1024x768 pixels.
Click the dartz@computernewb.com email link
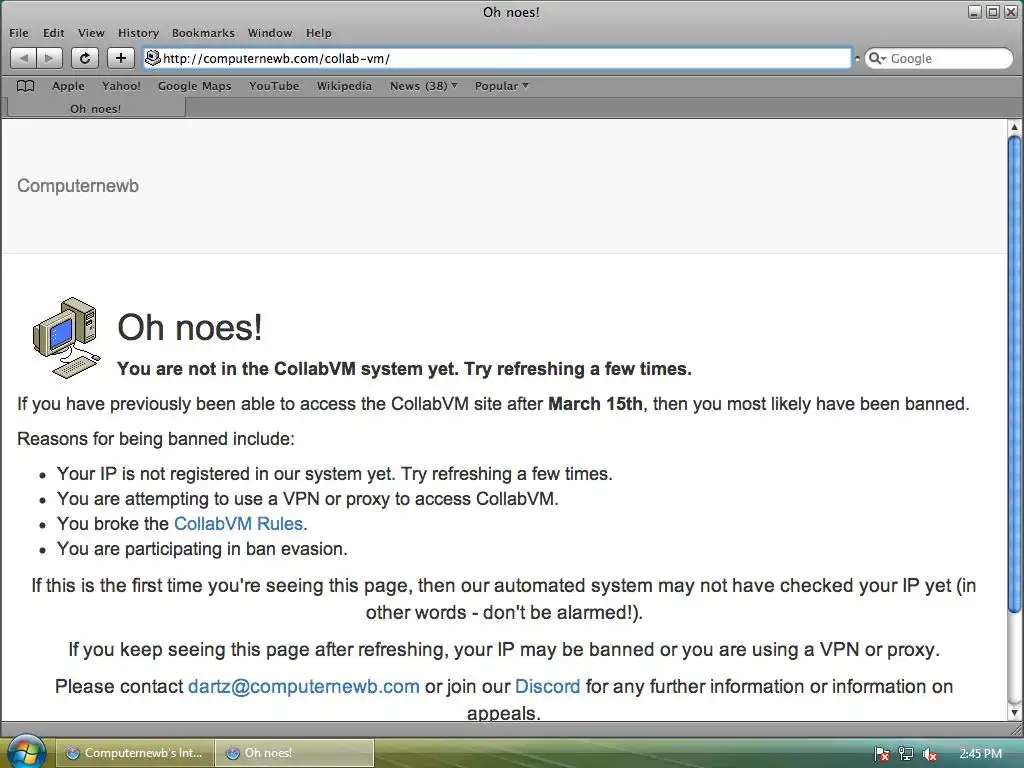[304, 686]
